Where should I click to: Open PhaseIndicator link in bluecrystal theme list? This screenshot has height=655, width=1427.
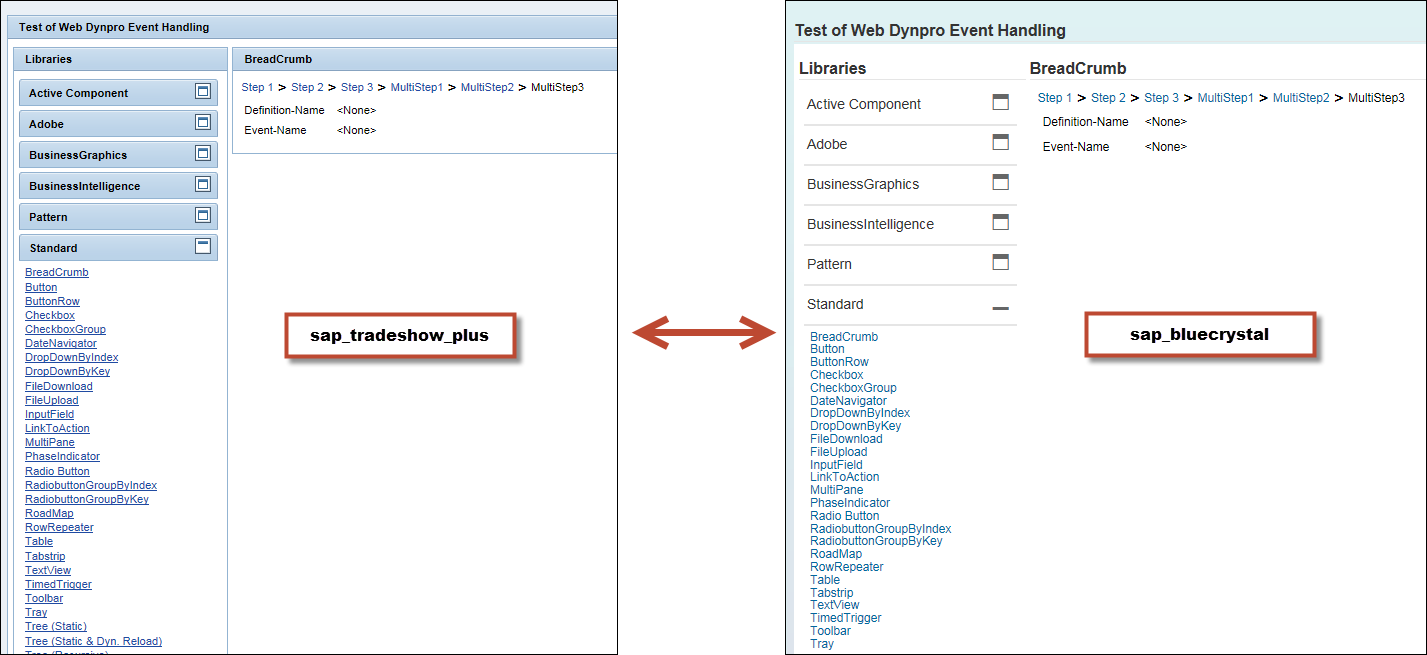click(850, 503)
